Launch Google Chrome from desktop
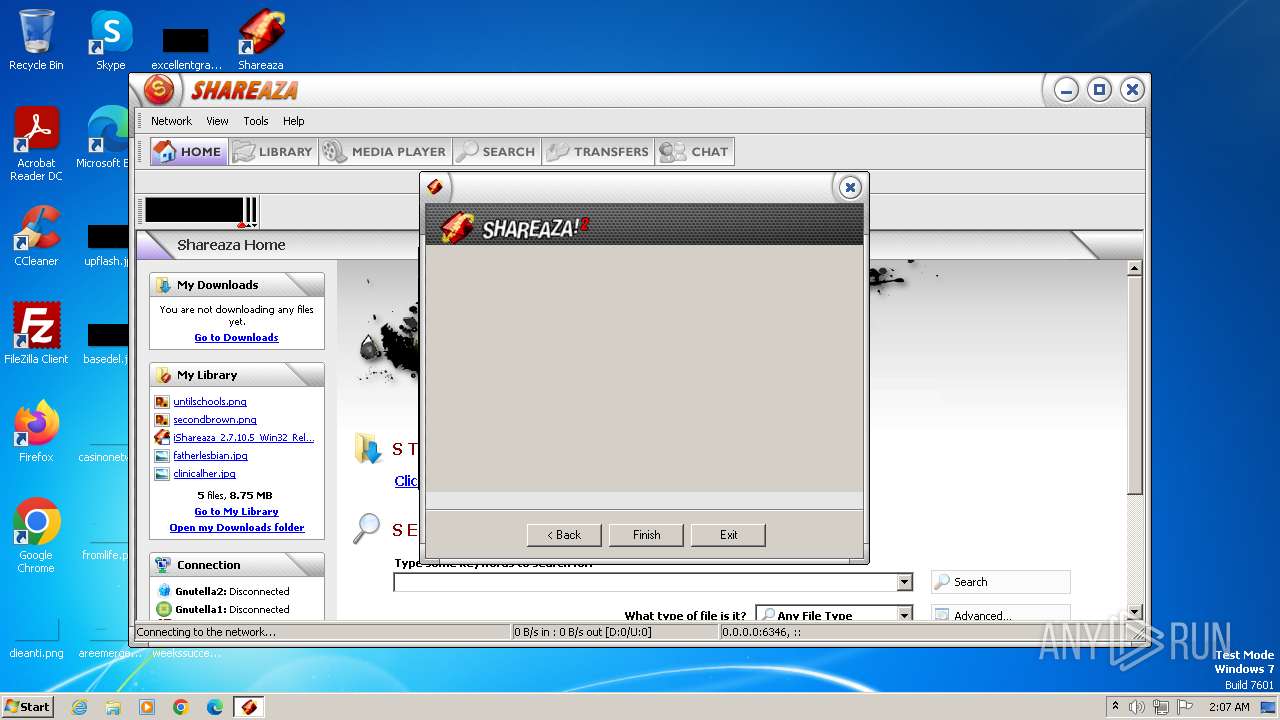Image resolution: width=1280 pixels, height=720 pixels. pyautogui.click(x=36, y=536)
